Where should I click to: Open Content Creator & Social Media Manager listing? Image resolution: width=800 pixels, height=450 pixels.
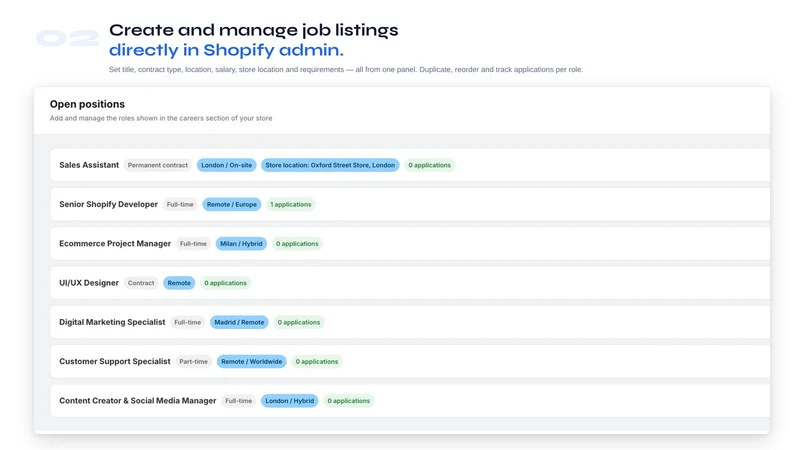coord(138,401)
